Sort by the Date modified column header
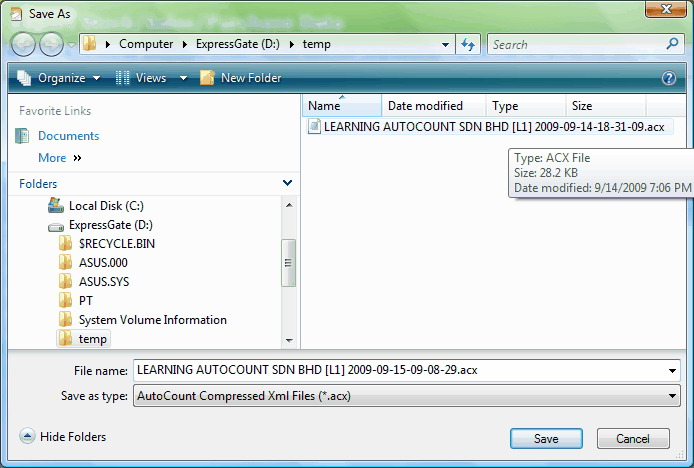694x468 pixels. (x=434, y=106)
